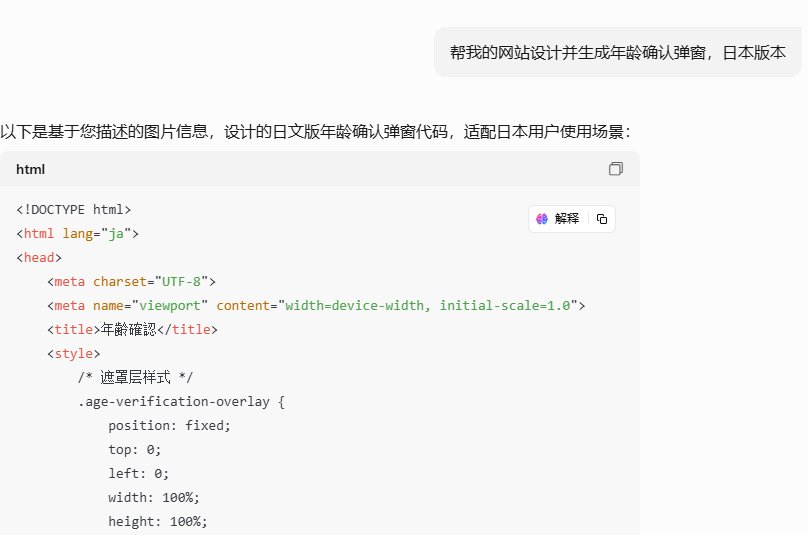Click the position: fixed; line
Image resolution: width=808 pixels, height=535 pixels.
pos(170,425)
